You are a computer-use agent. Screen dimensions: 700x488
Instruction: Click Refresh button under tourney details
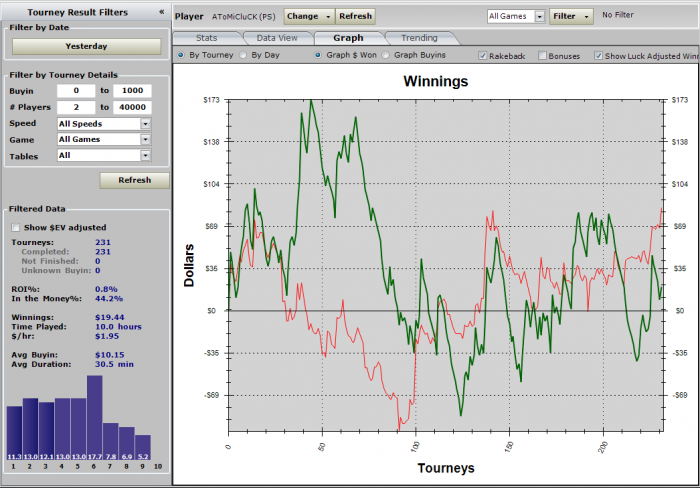(x=134, y=180)
